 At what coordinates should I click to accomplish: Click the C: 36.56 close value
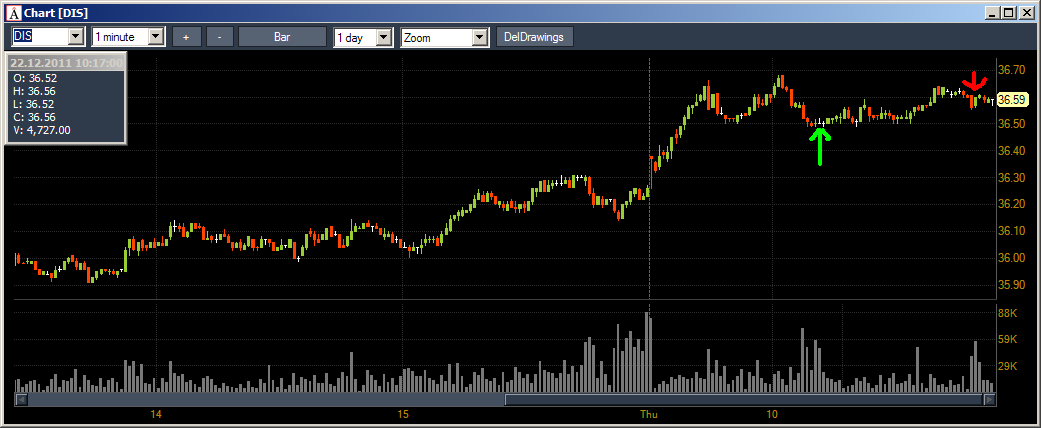(x=35, y=117)
